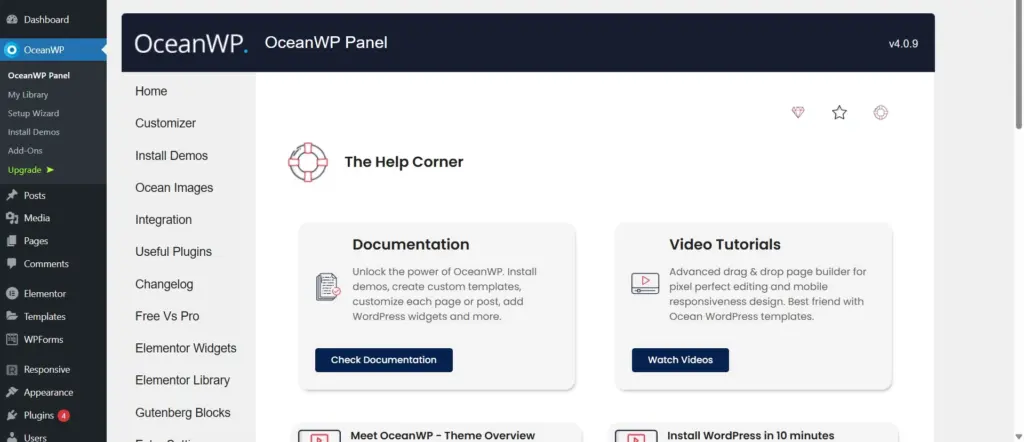Viewport: 1024px width, 442px height.
Task: Click the Documentation card heading
Action: pos(411,244)
